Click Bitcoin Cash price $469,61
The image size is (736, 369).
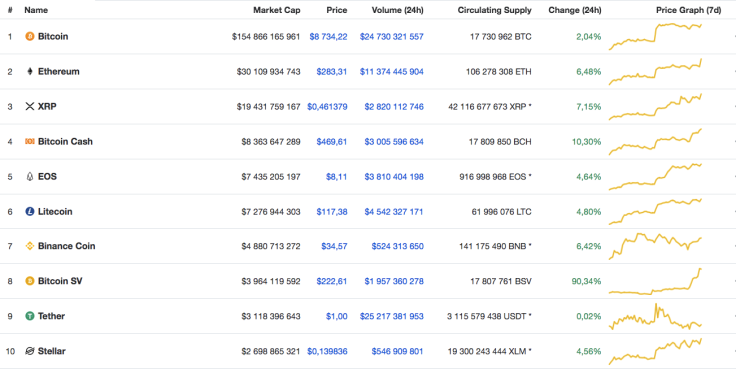332,142
